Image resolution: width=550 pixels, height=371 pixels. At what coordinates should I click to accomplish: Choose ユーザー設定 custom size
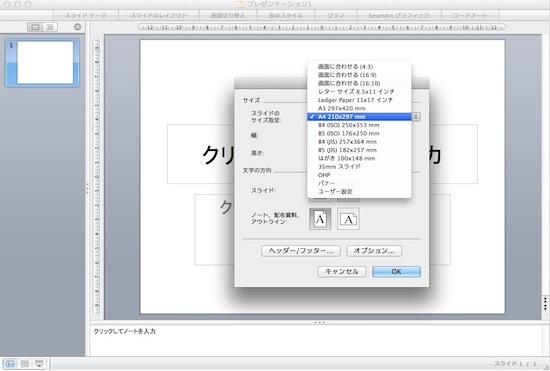click(x=359, y=191)
